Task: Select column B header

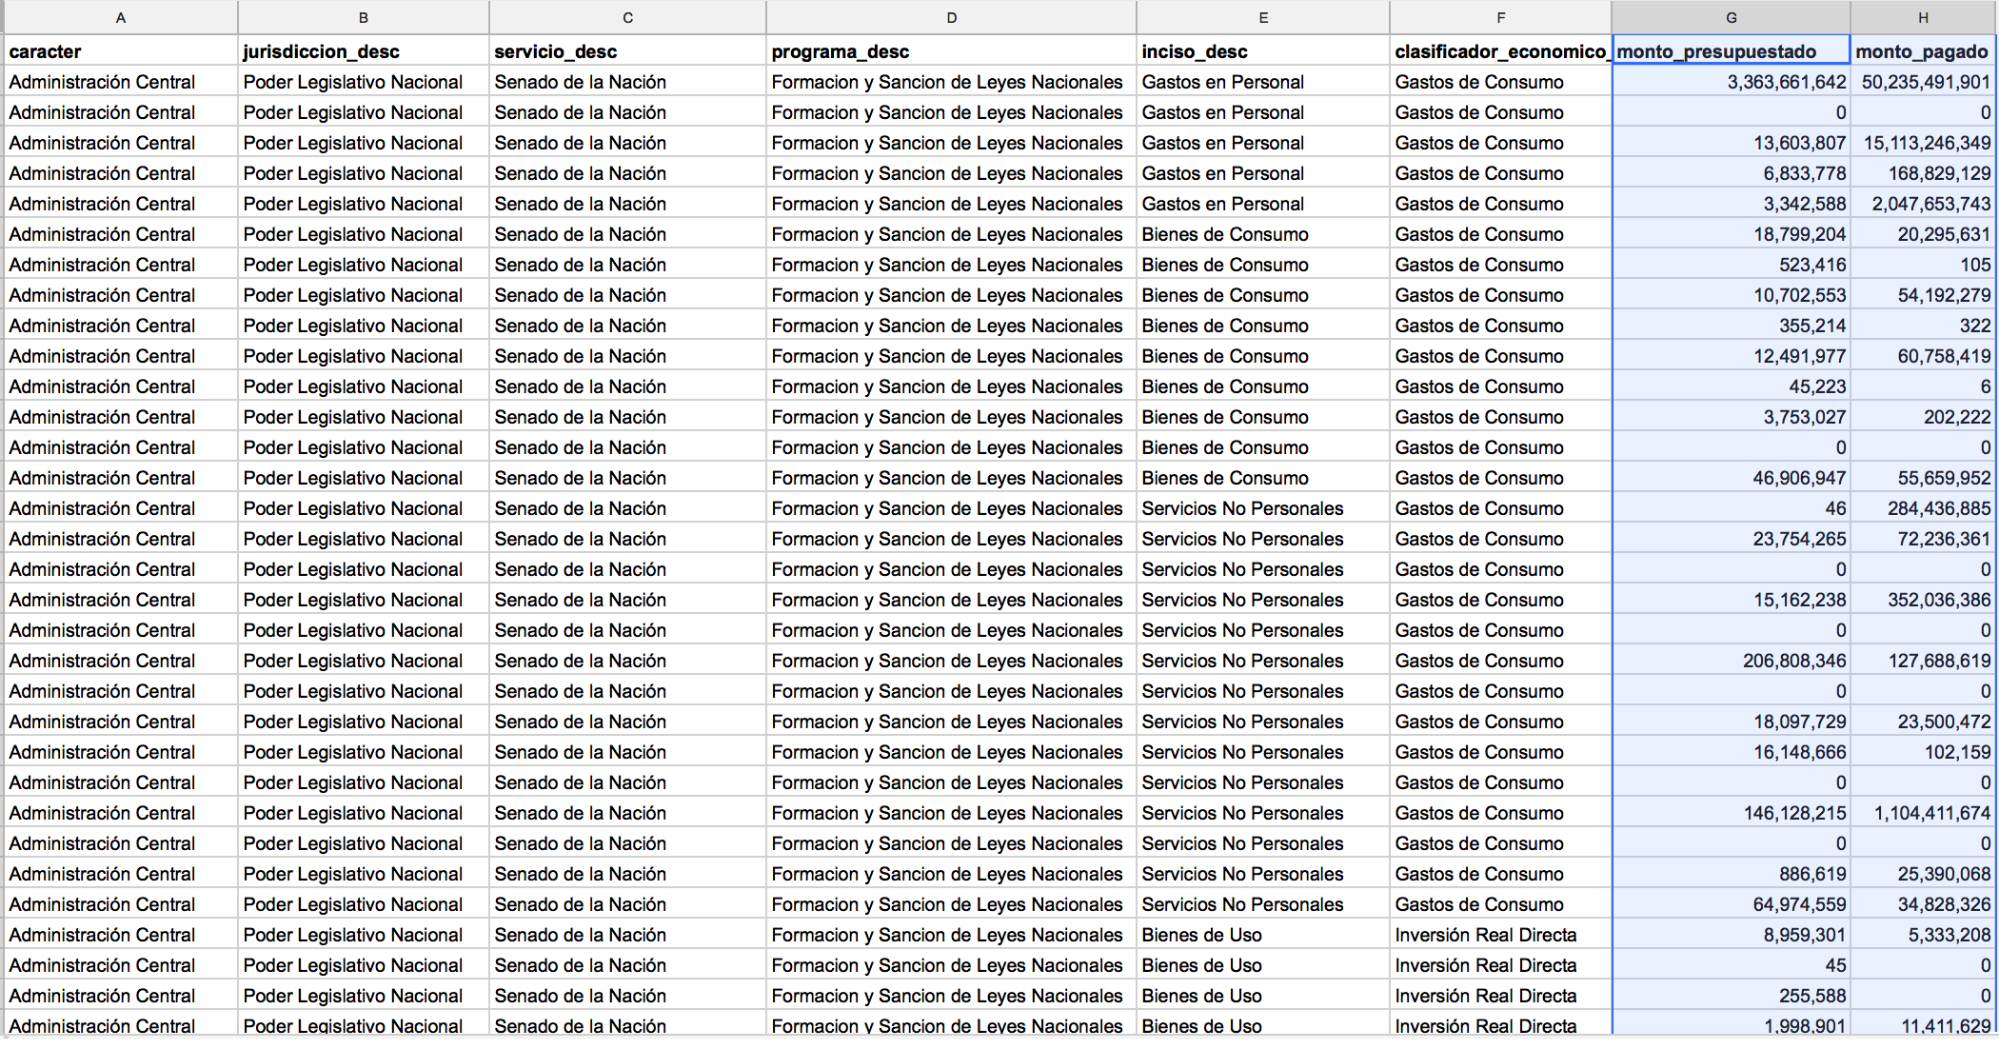Action: click(363, 18)
